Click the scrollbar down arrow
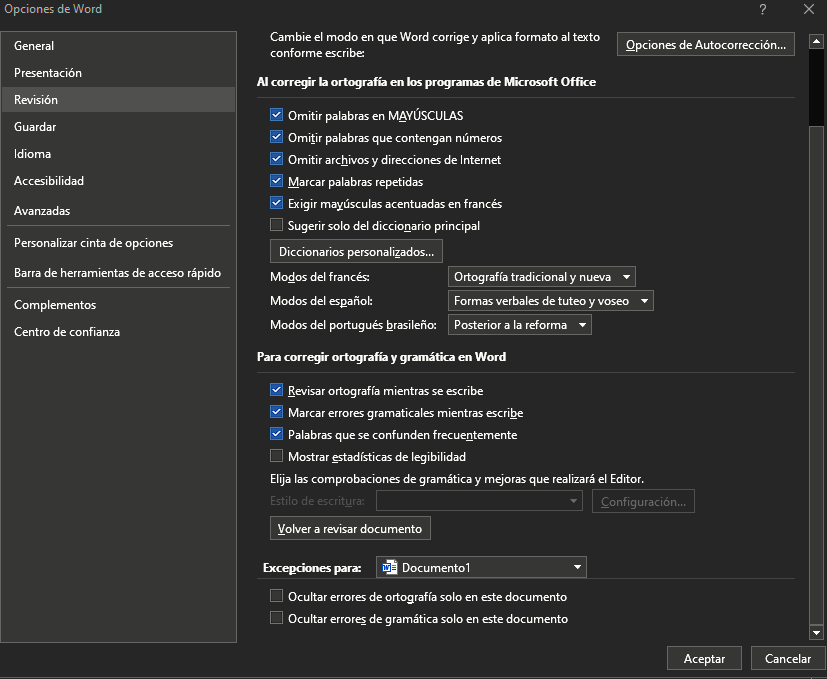The width and height of the screenshot is (827, 679). click(816, 632)
